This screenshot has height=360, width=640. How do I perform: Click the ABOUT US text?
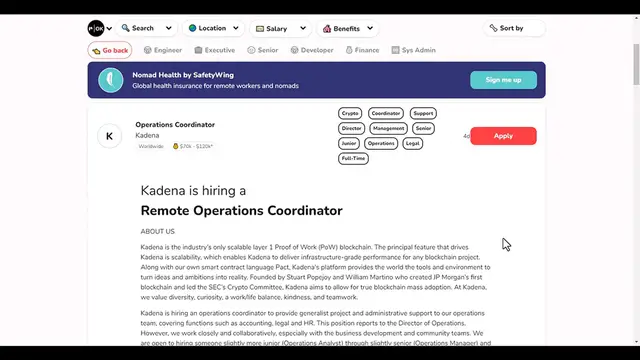click(158, 231)
